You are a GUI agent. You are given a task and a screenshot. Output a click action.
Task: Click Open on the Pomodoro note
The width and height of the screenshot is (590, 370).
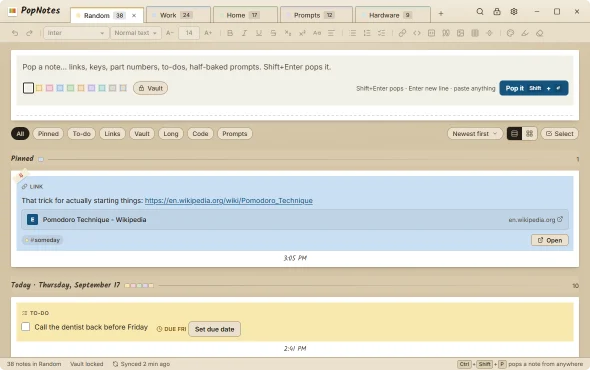[549, 240]
